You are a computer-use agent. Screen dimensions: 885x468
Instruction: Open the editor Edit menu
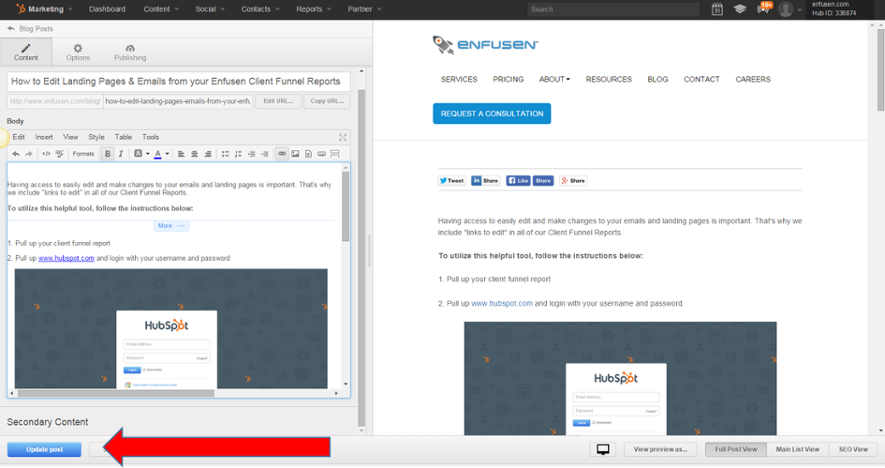pyautogui.click(x=19, y=137)
